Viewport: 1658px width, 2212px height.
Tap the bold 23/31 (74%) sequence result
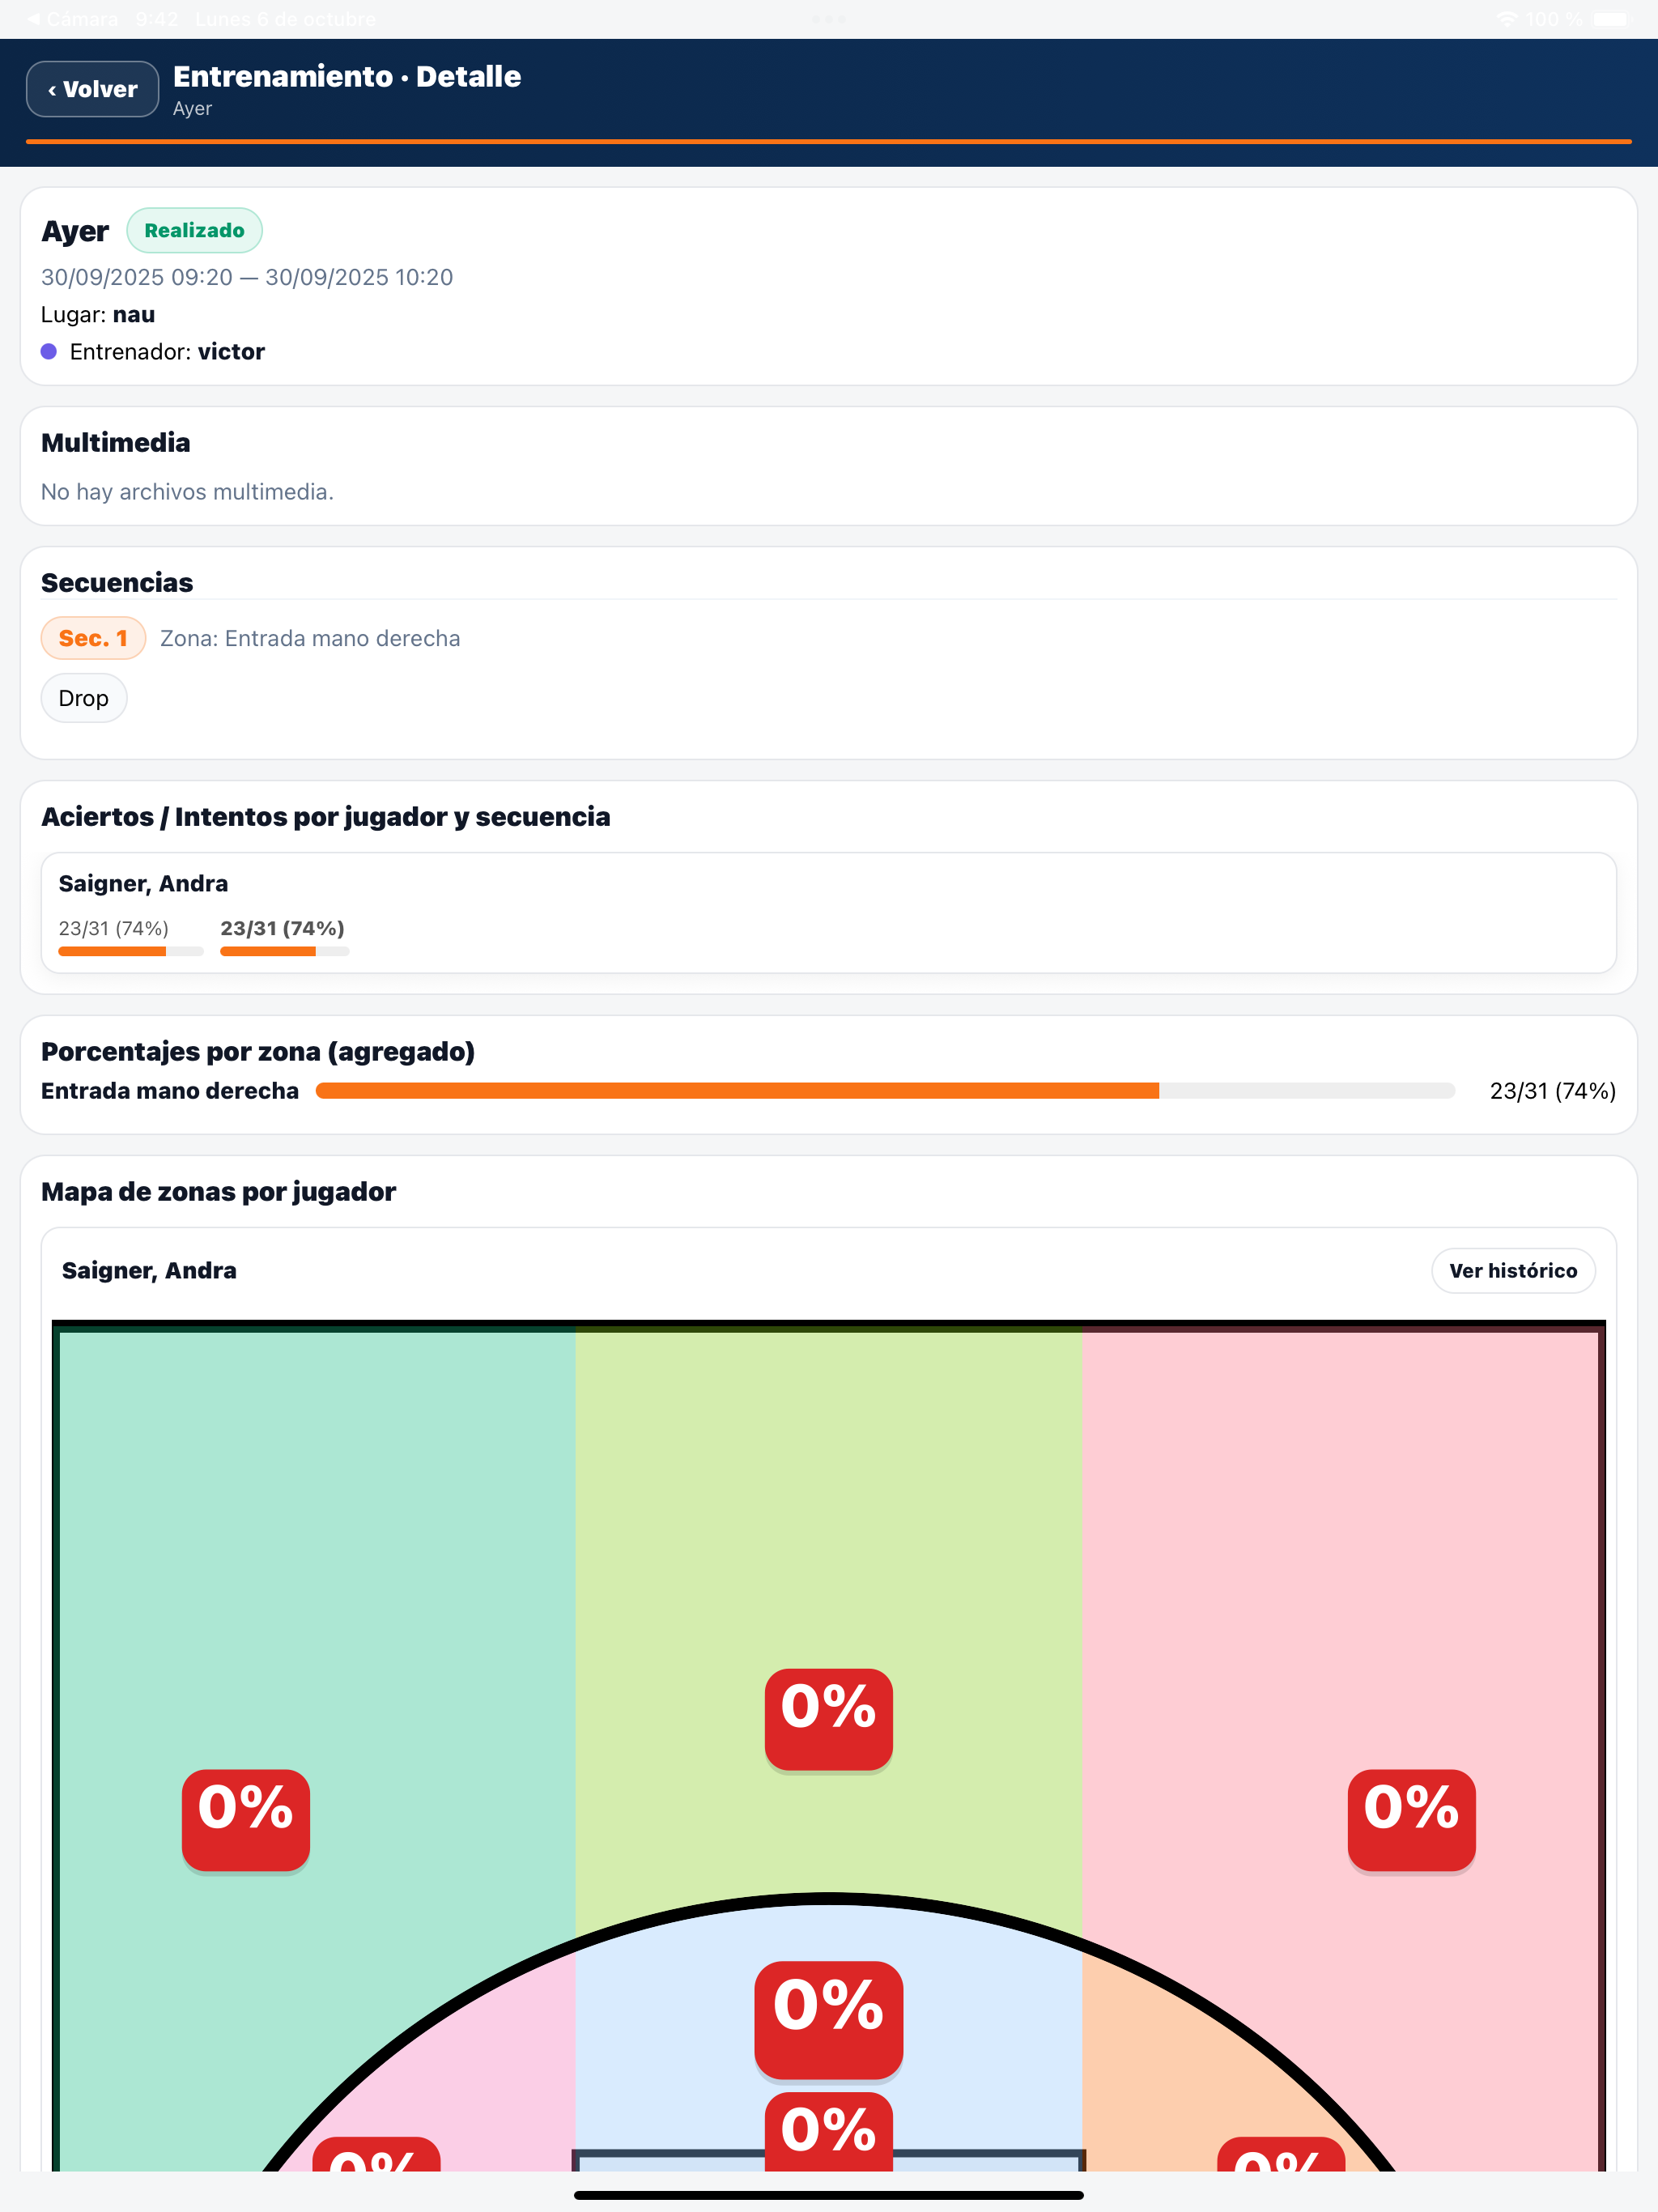click(x=282, y=928)
